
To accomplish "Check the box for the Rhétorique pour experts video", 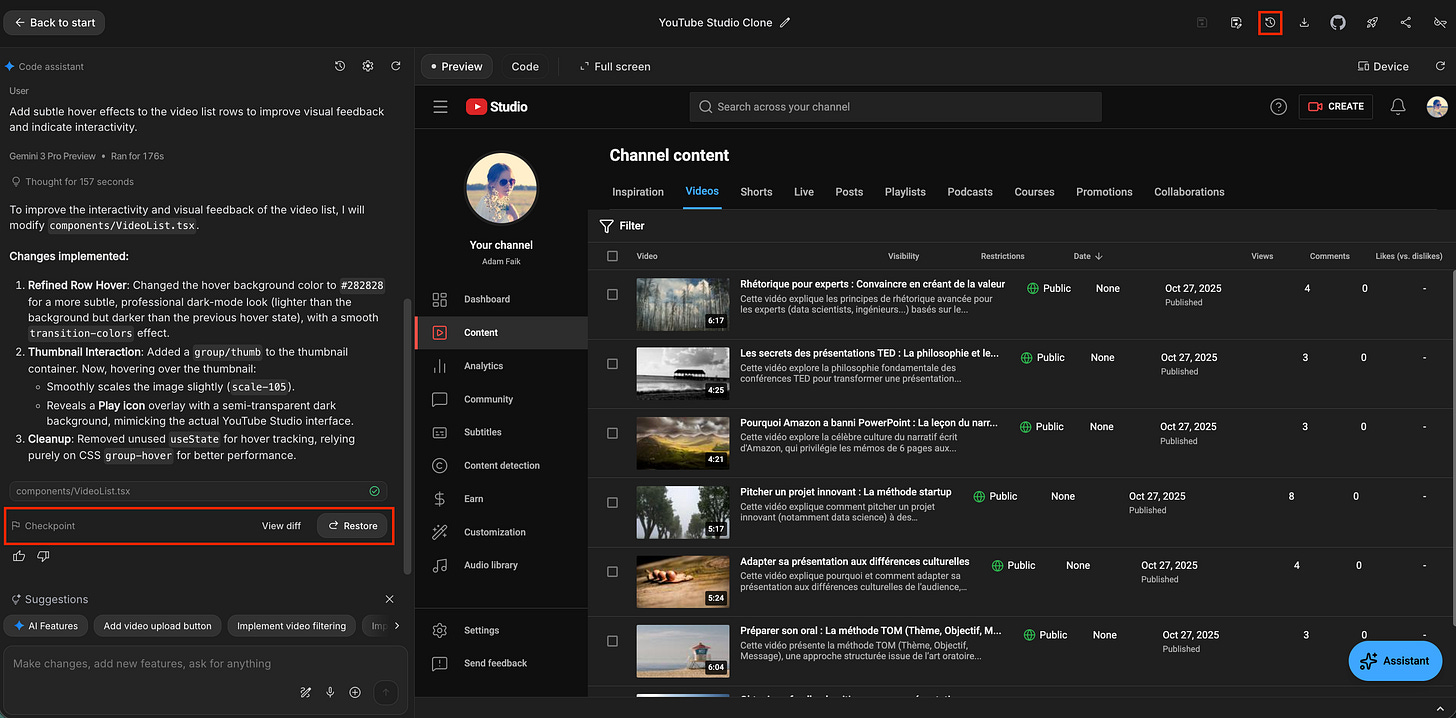I will click(x=612, y=292).
